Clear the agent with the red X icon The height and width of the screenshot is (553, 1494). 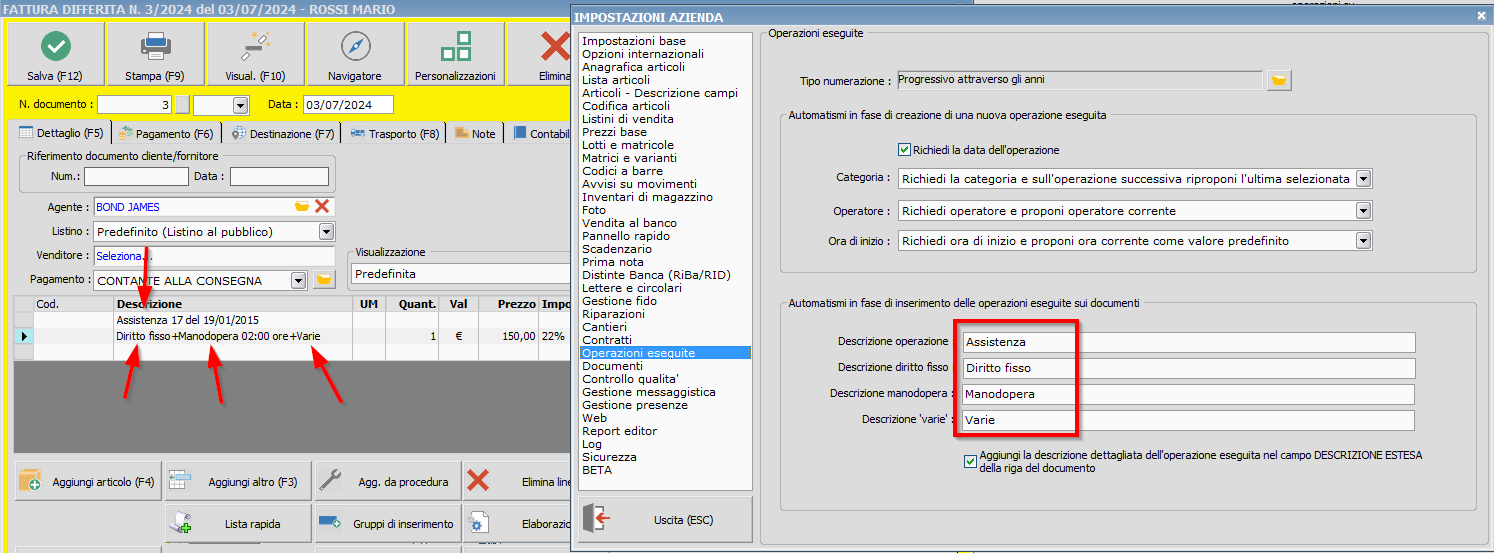[x=322, y=207]
